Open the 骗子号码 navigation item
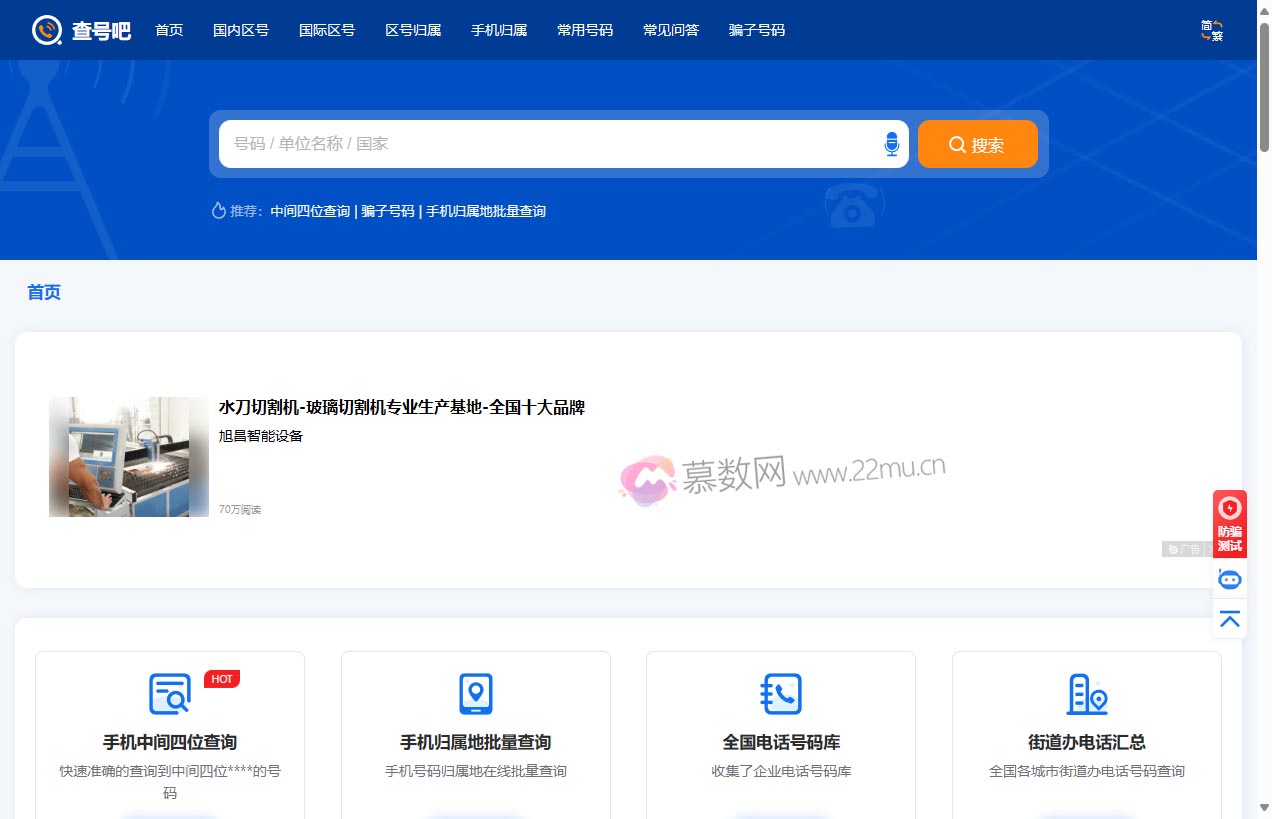Viewport: 1272px width, 819px height. pos(757,30)
